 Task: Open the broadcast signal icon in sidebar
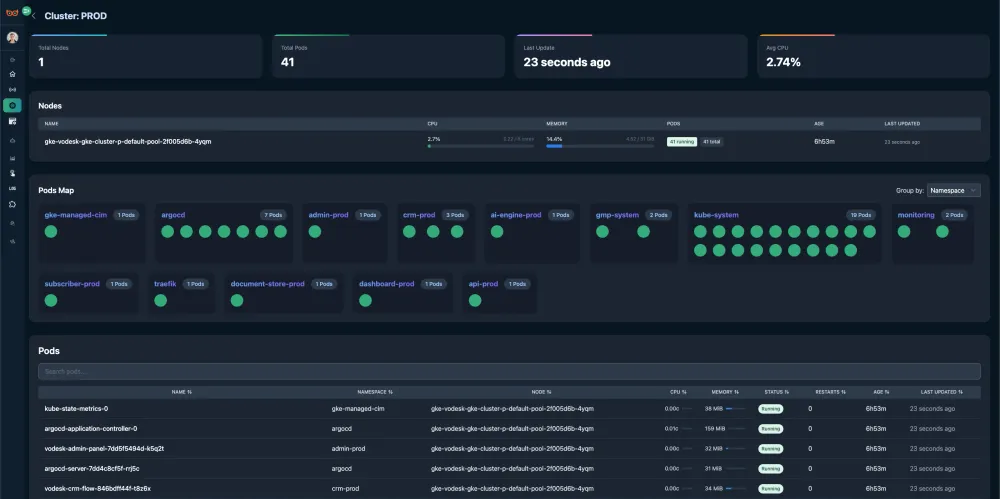(x=12, y=89)
